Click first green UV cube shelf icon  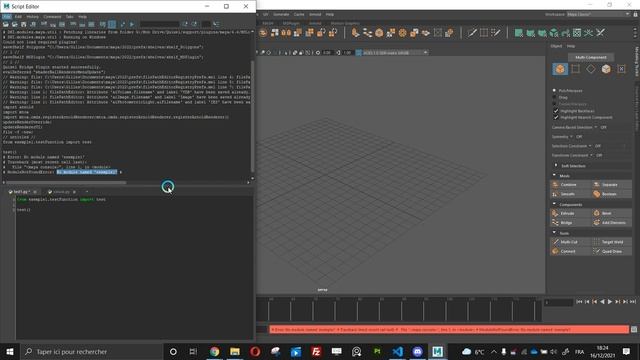tap(518, 33)
